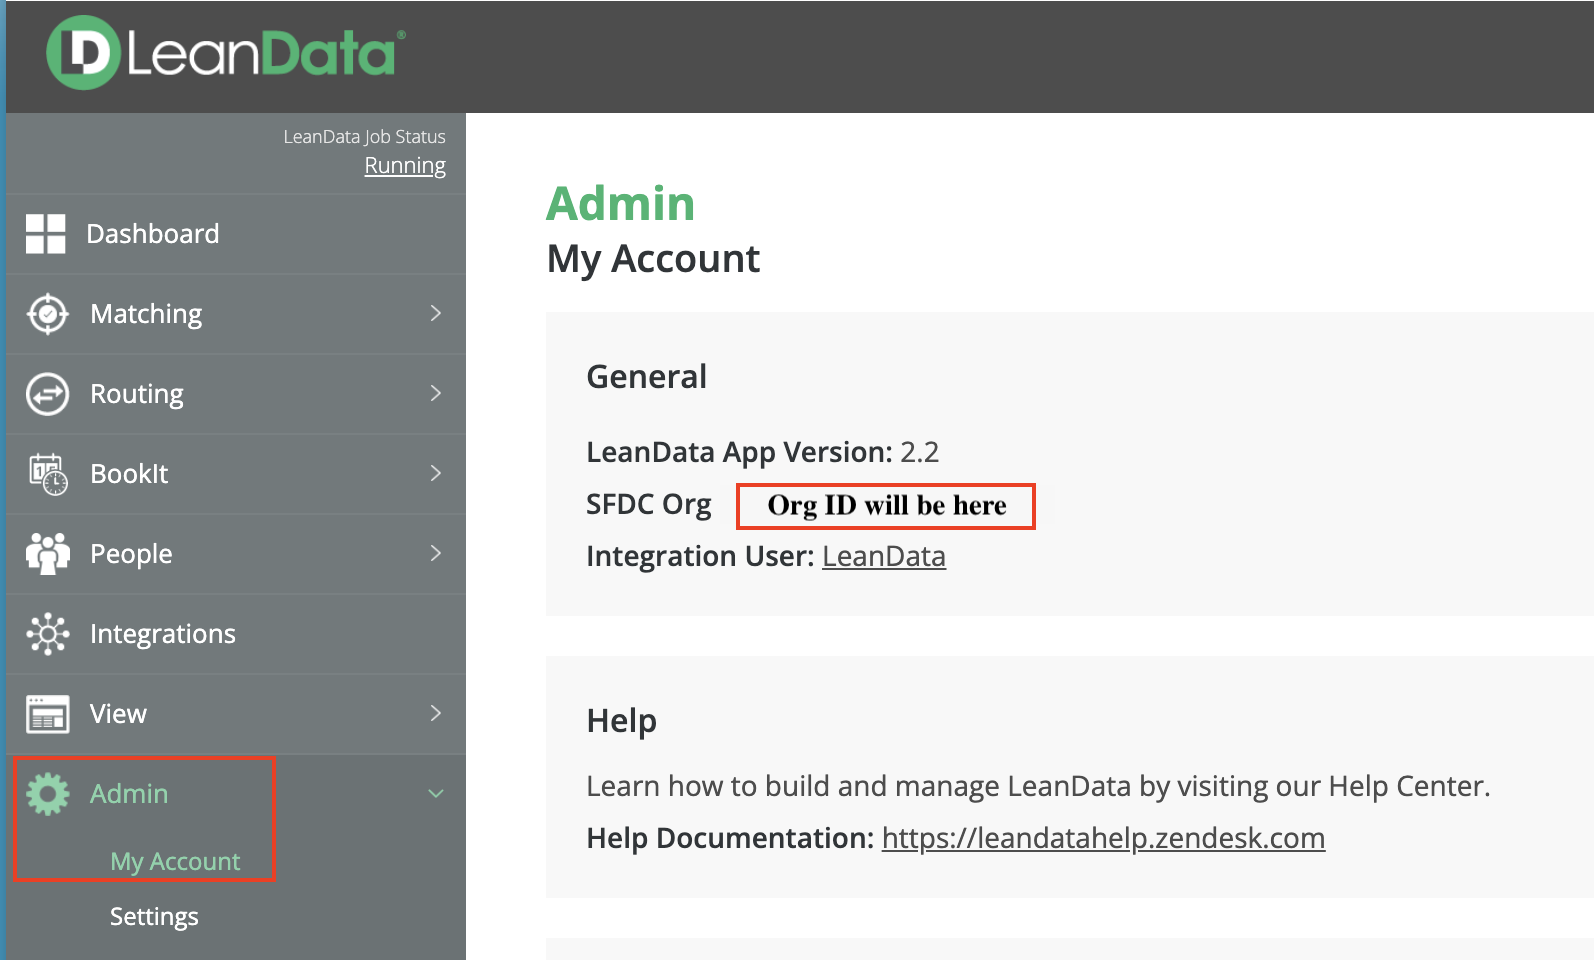Image resolution: width=1594 pixels, height=960 pixels.
Task: Open My Account under Admin
Action: [175, 862]
